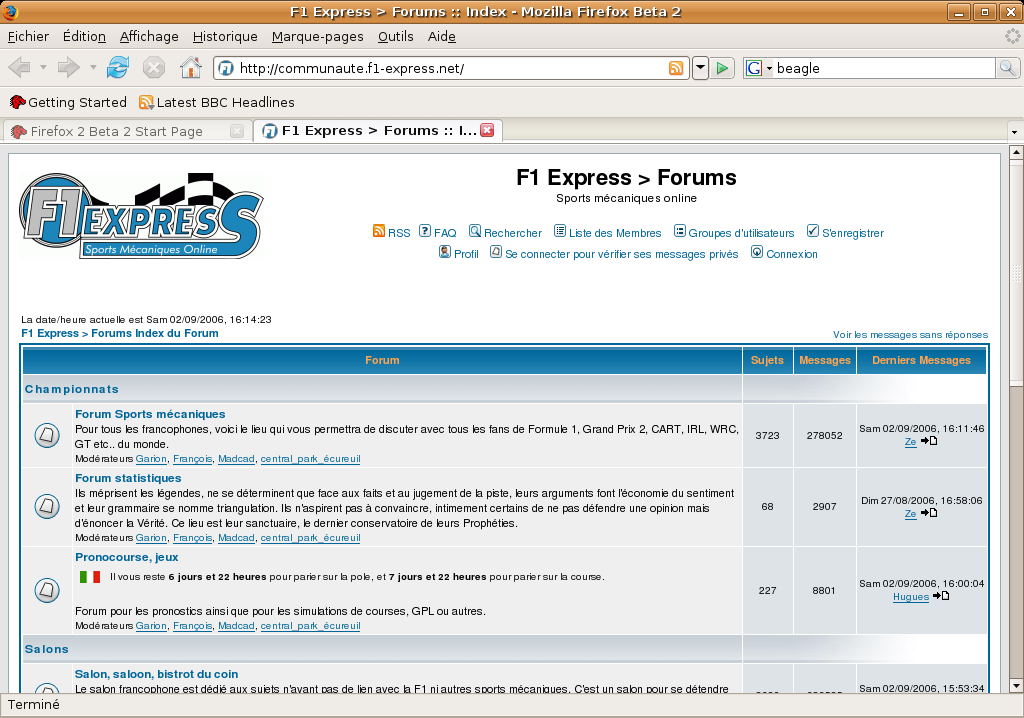
Task: Open Rechercher search page
Action: click(x=505, y=233)
